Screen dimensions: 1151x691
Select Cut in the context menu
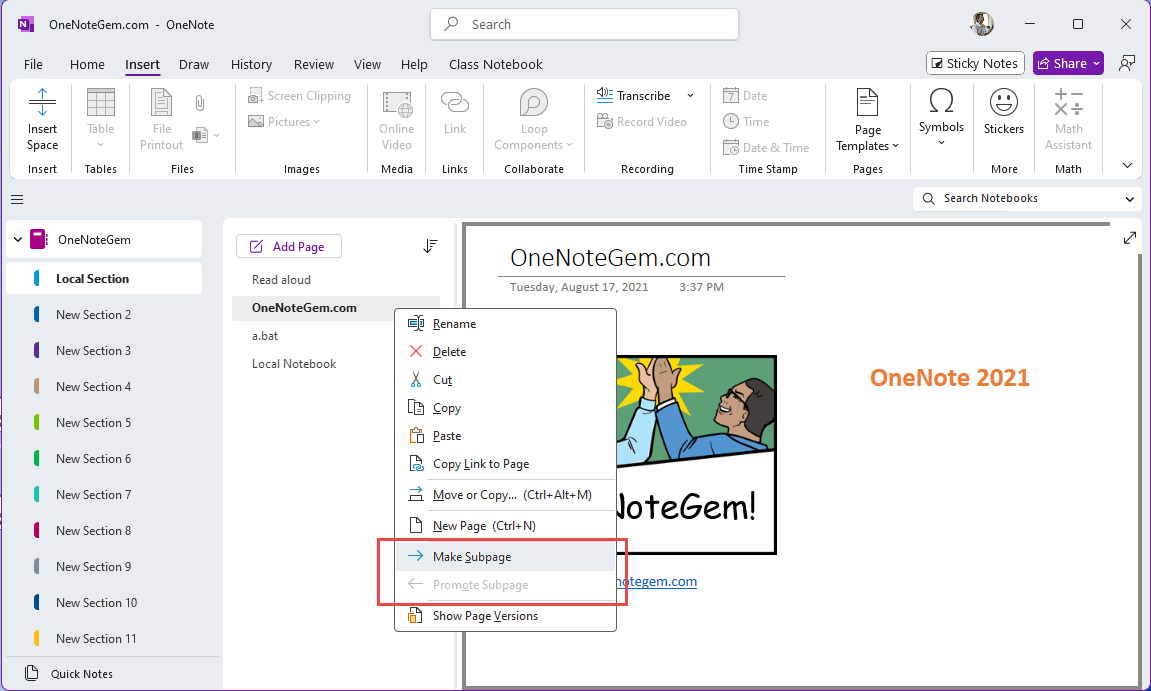505,380
